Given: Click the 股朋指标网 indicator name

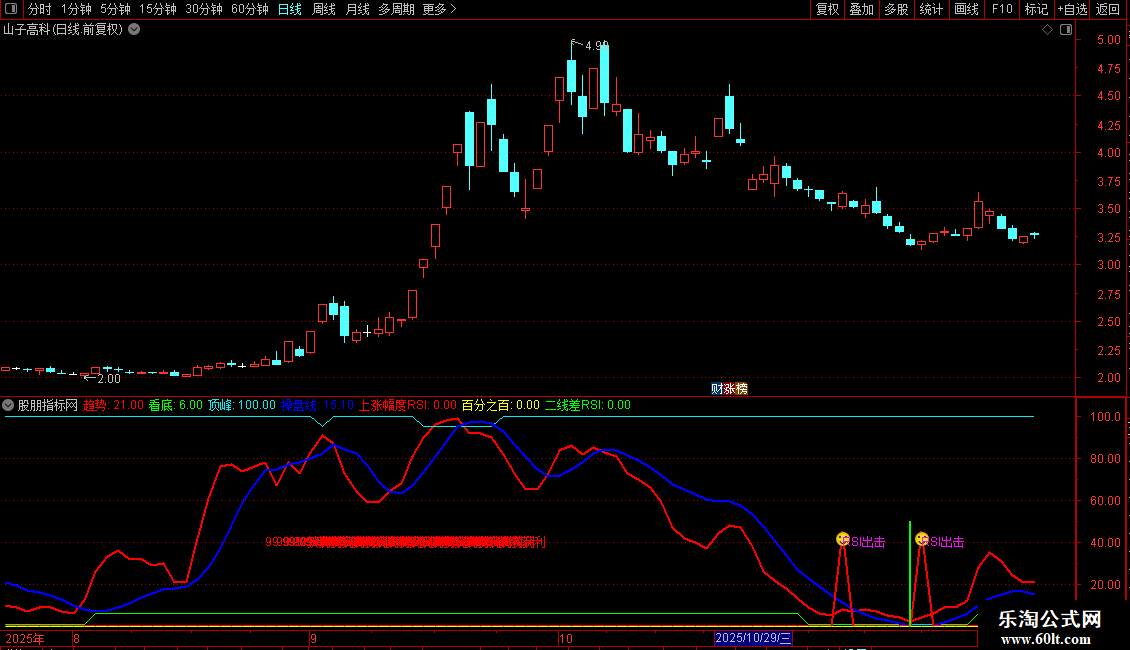Looking at the screenshot, I should click(48, 405).
